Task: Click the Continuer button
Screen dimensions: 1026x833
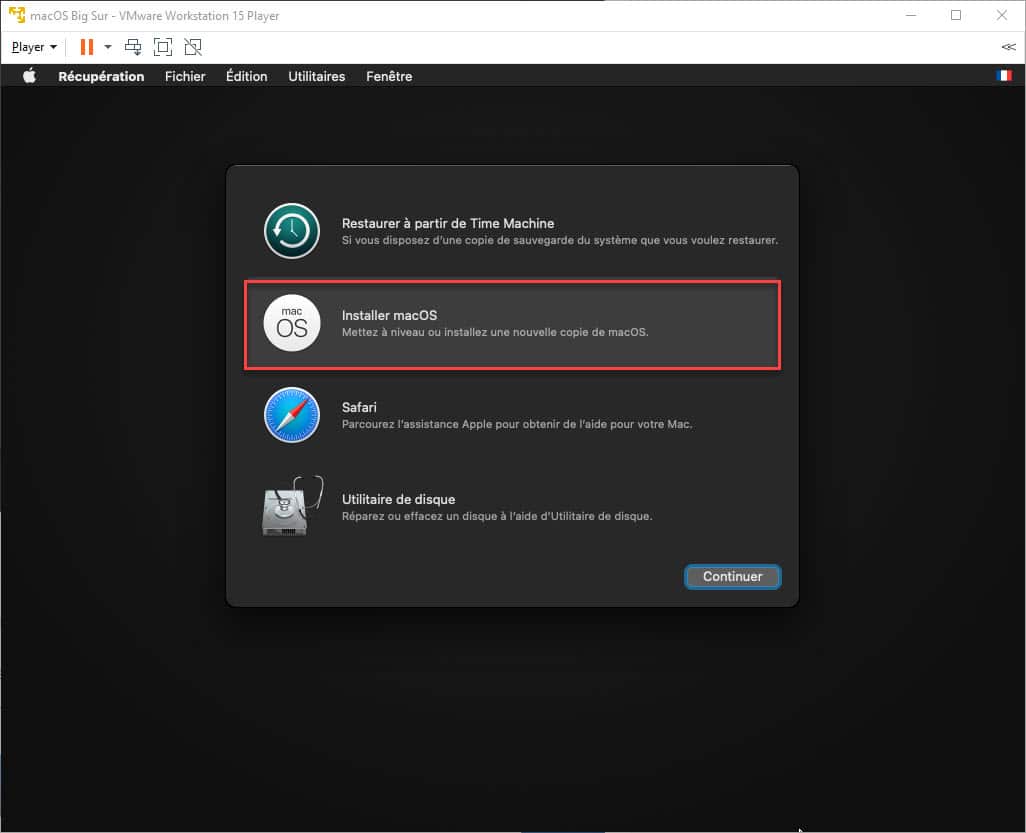Action: (732, 576)
